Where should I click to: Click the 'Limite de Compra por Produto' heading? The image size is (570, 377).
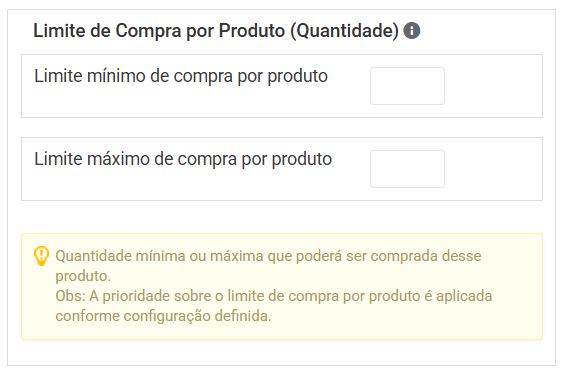(x=159, y=31)
